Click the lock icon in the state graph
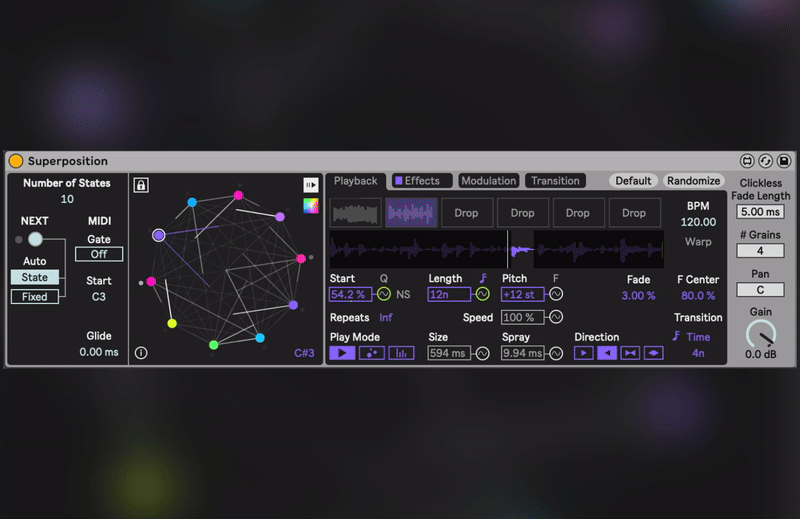The height and width of the screenshot is (519, 800). (141, 185)
